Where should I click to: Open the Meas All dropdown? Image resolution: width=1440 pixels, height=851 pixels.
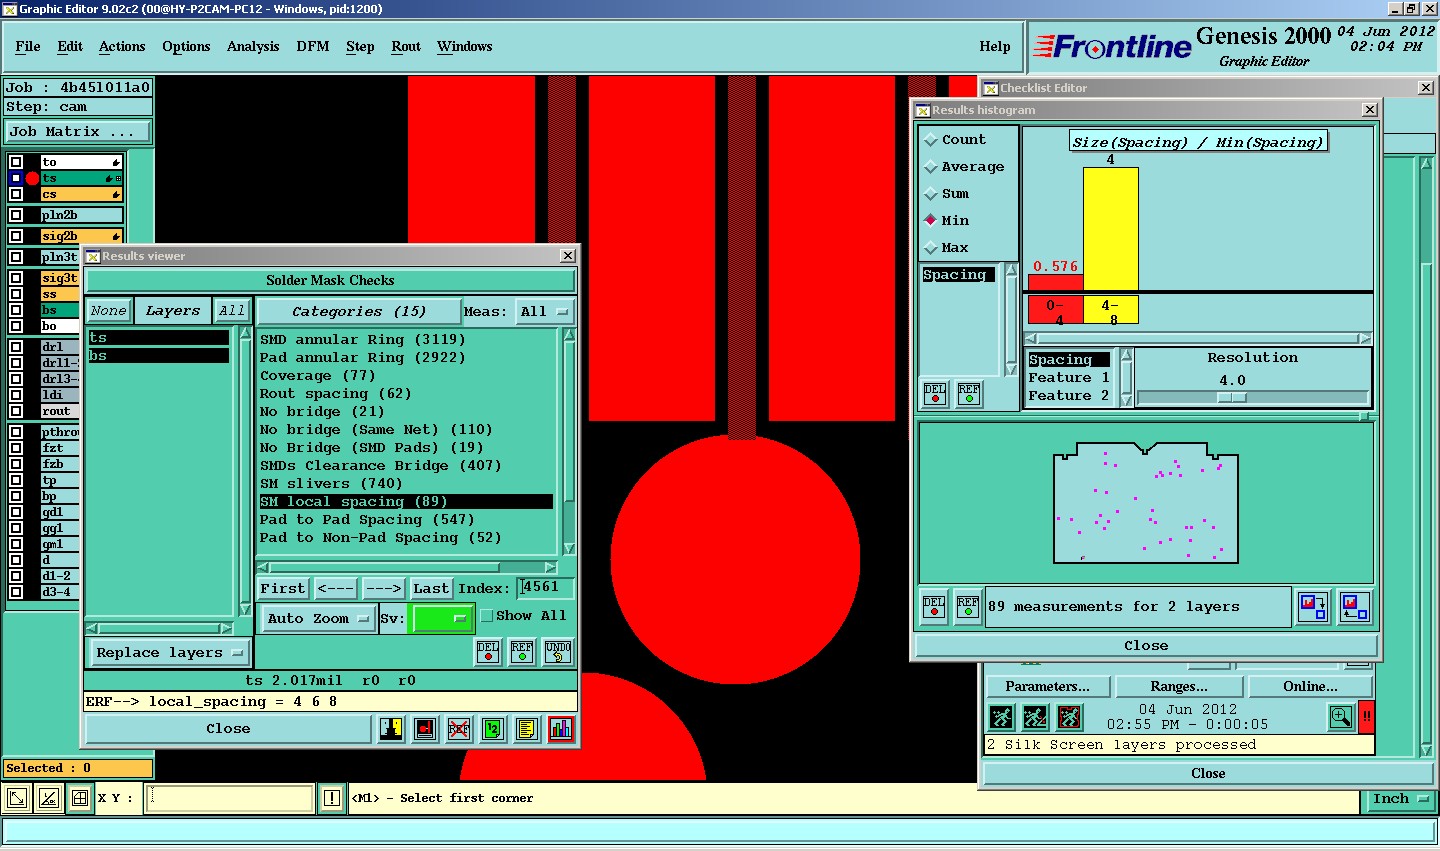point(545,312)
